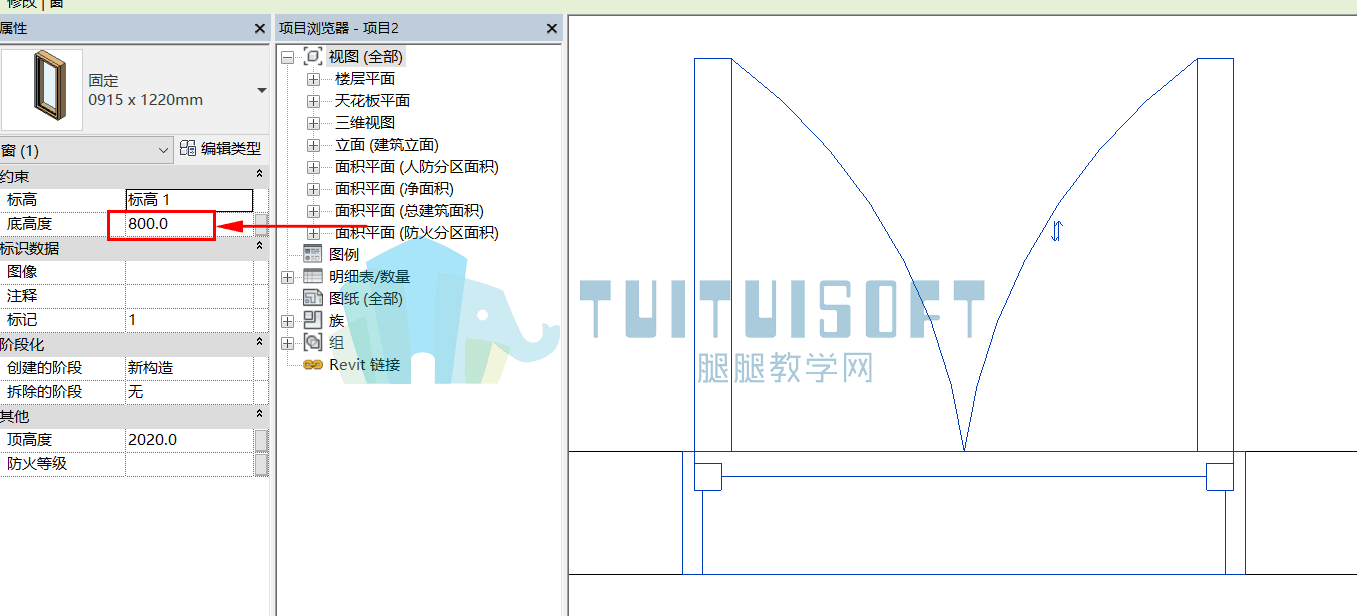1357x616 pixels.
Task: Collapse the 约束 section
Action: click(x=260, y=176)
